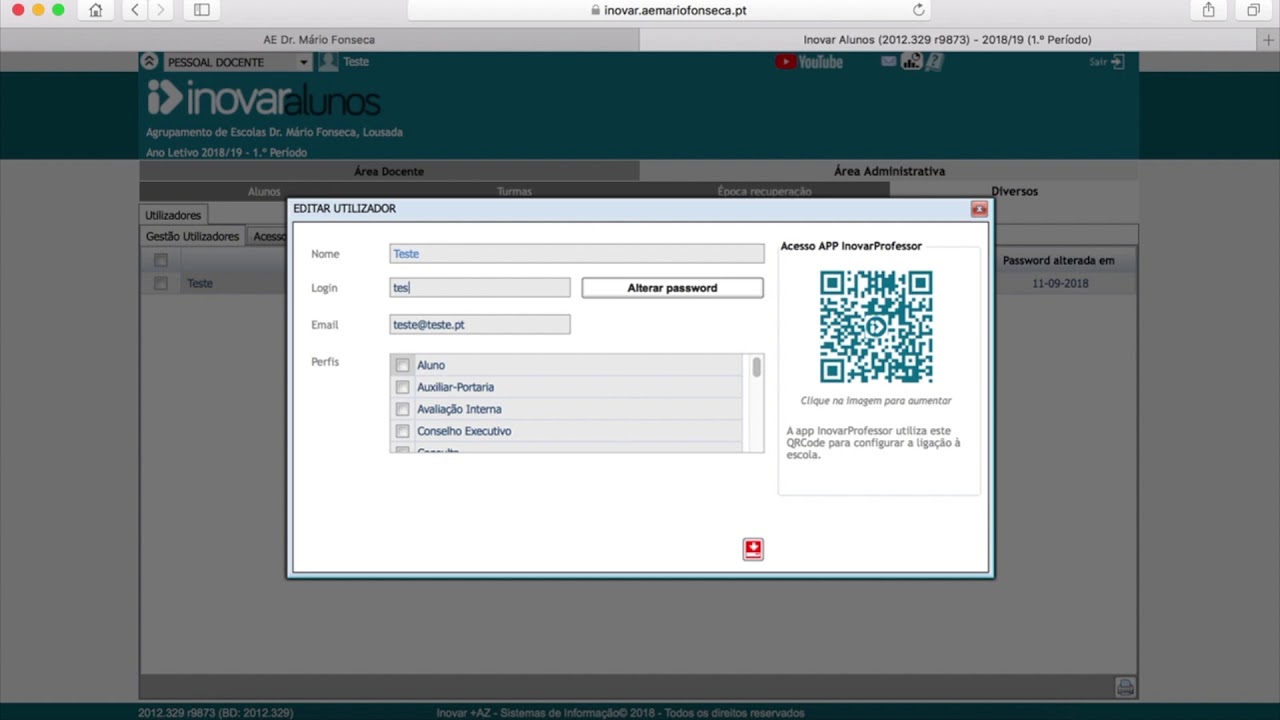
Task: Switch to Área Docente tab
Action: [x=389, y=171]
